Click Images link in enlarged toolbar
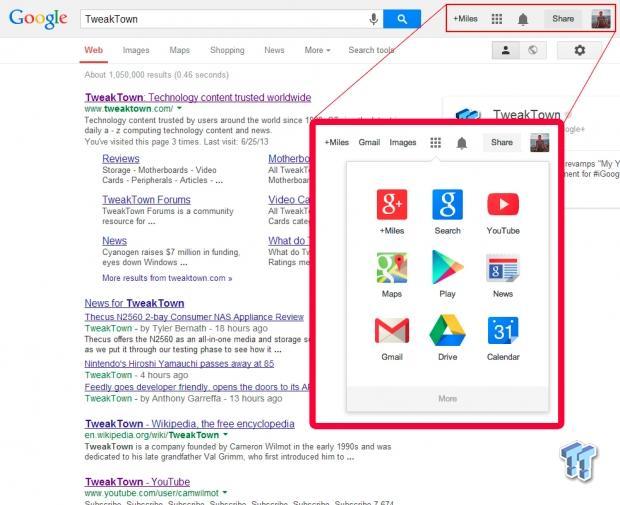Screen dimensions: 620x505 (403, 142)
